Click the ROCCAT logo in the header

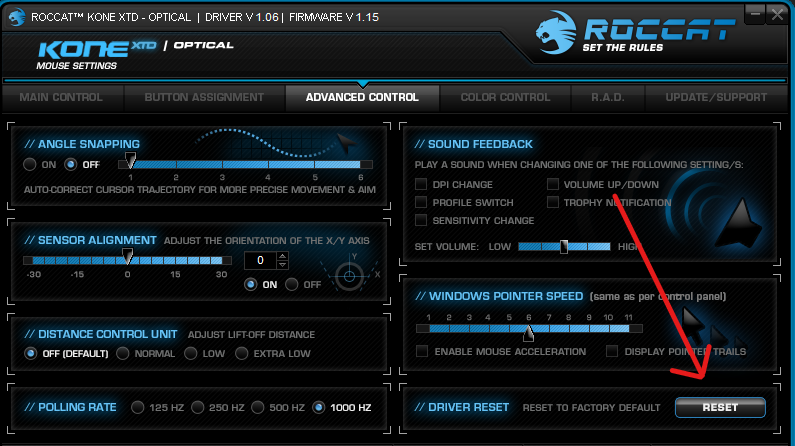coord(635,32)
